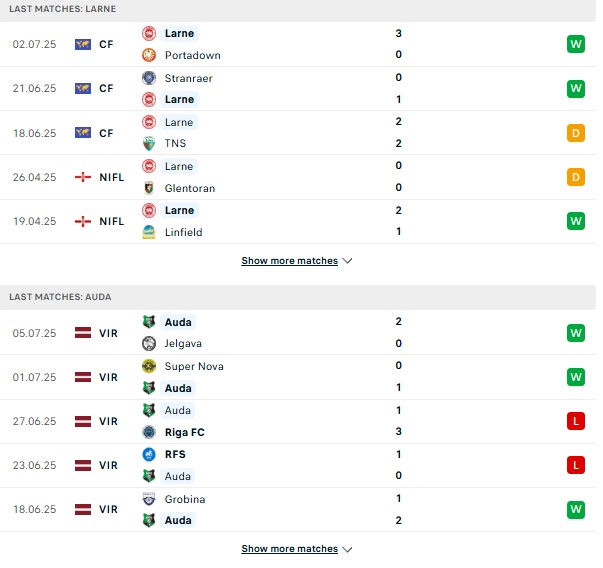This screenshot has width=603, height=568.
Task: Open the draw badge for Larne vs TNS
Action: (576, 133)
